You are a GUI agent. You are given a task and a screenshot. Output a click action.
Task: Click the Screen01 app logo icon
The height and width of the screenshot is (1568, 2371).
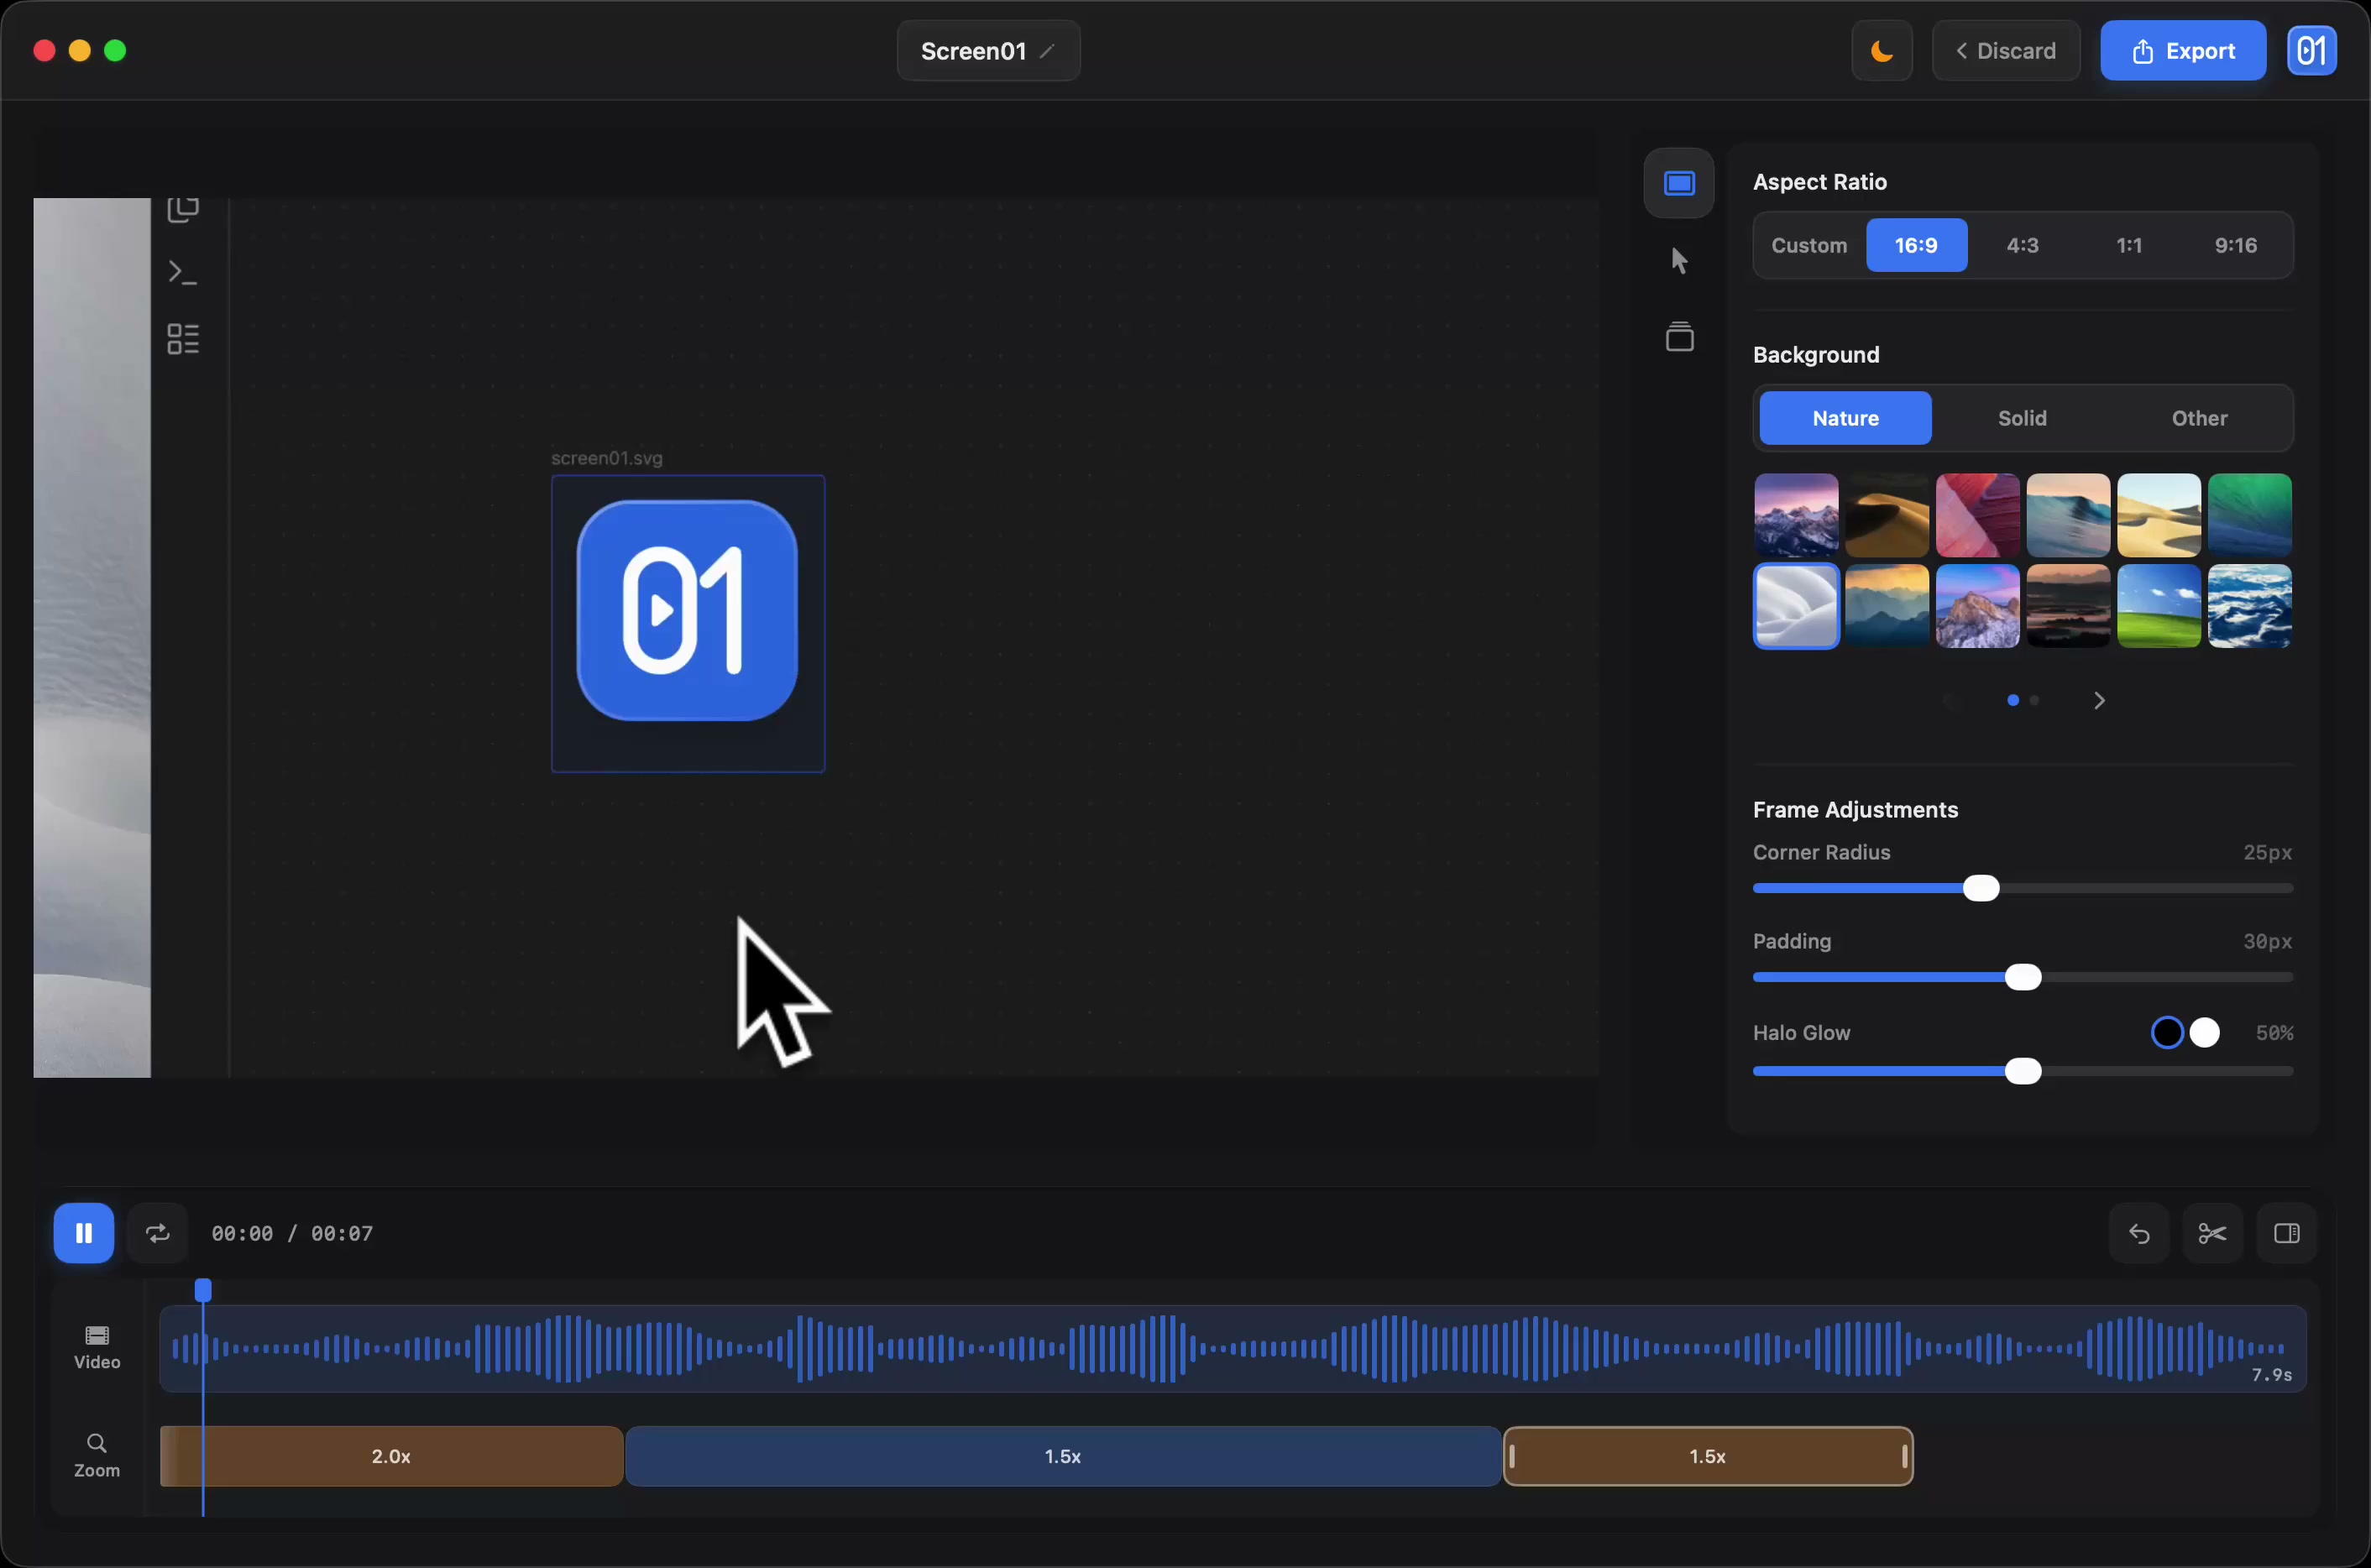pyautogui.click(x=2311, y=51)
